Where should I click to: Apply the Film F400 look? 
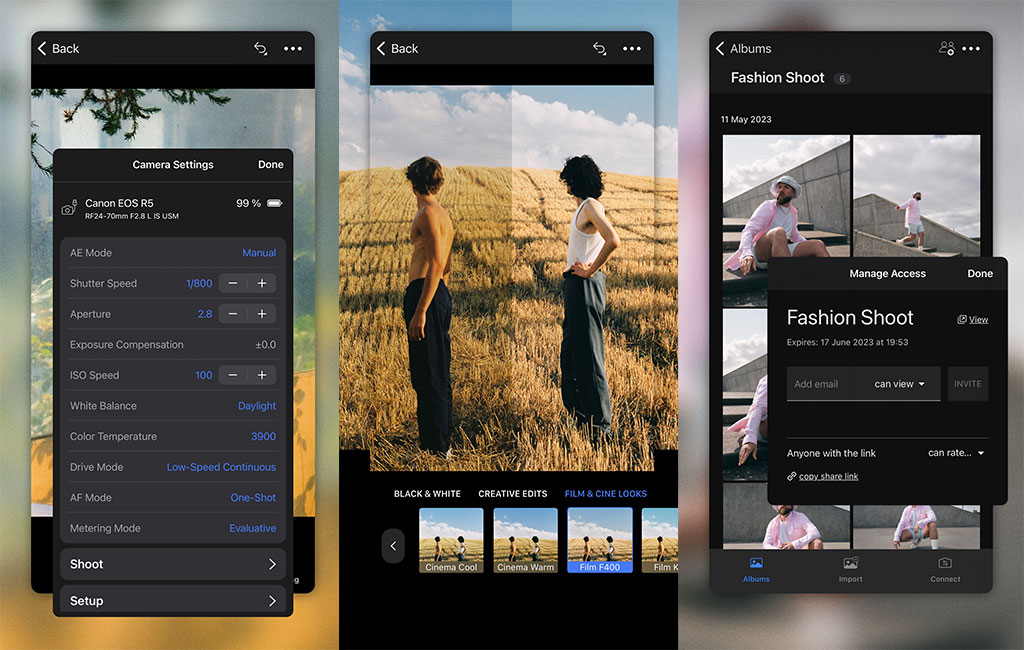point(600,541)
